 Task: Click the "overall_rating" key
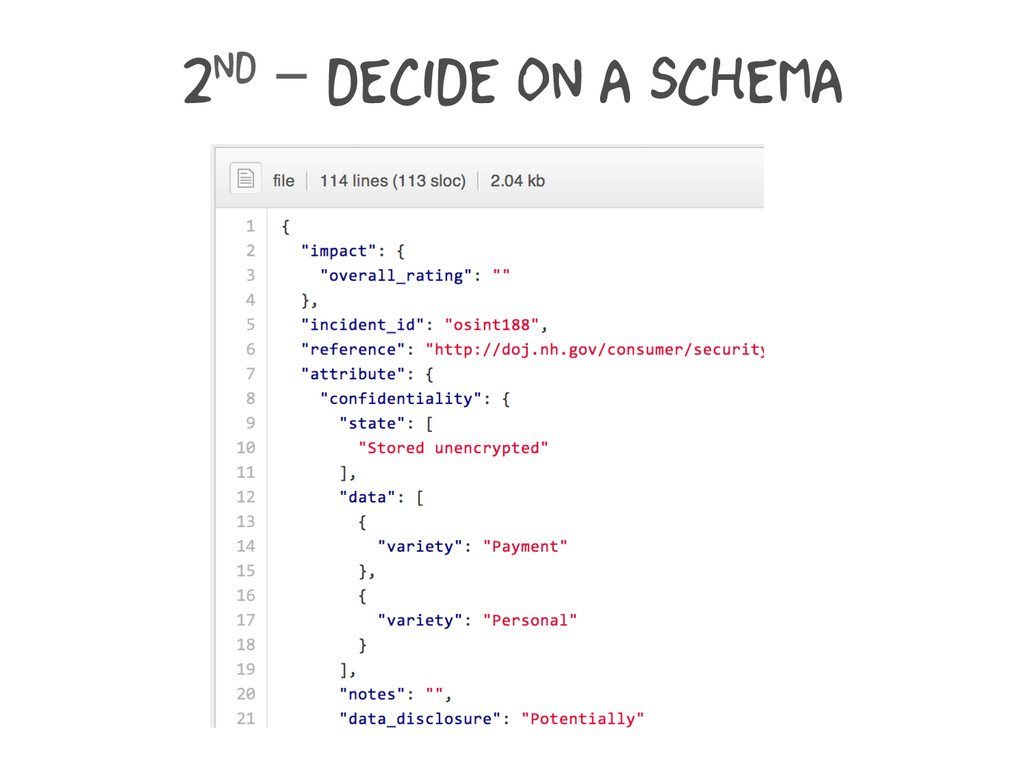pos(396,276)
